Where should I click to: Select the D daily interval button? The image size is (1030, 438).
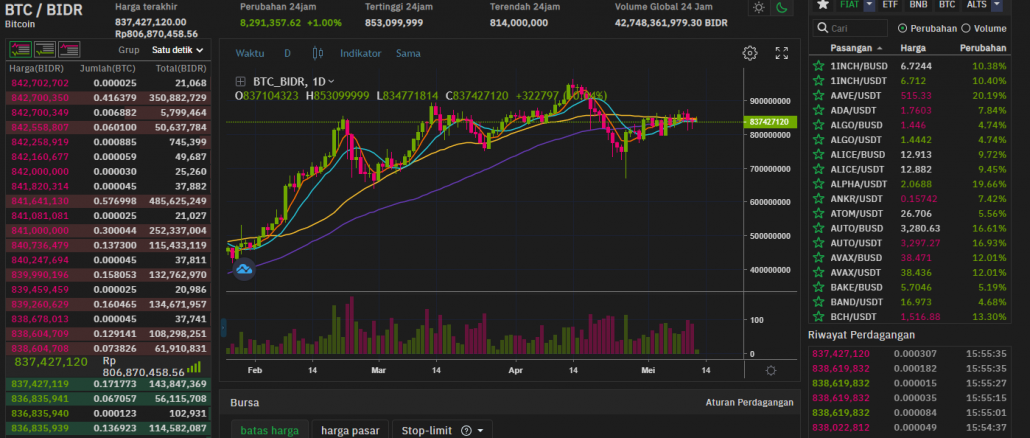click(x=287, y=53)
